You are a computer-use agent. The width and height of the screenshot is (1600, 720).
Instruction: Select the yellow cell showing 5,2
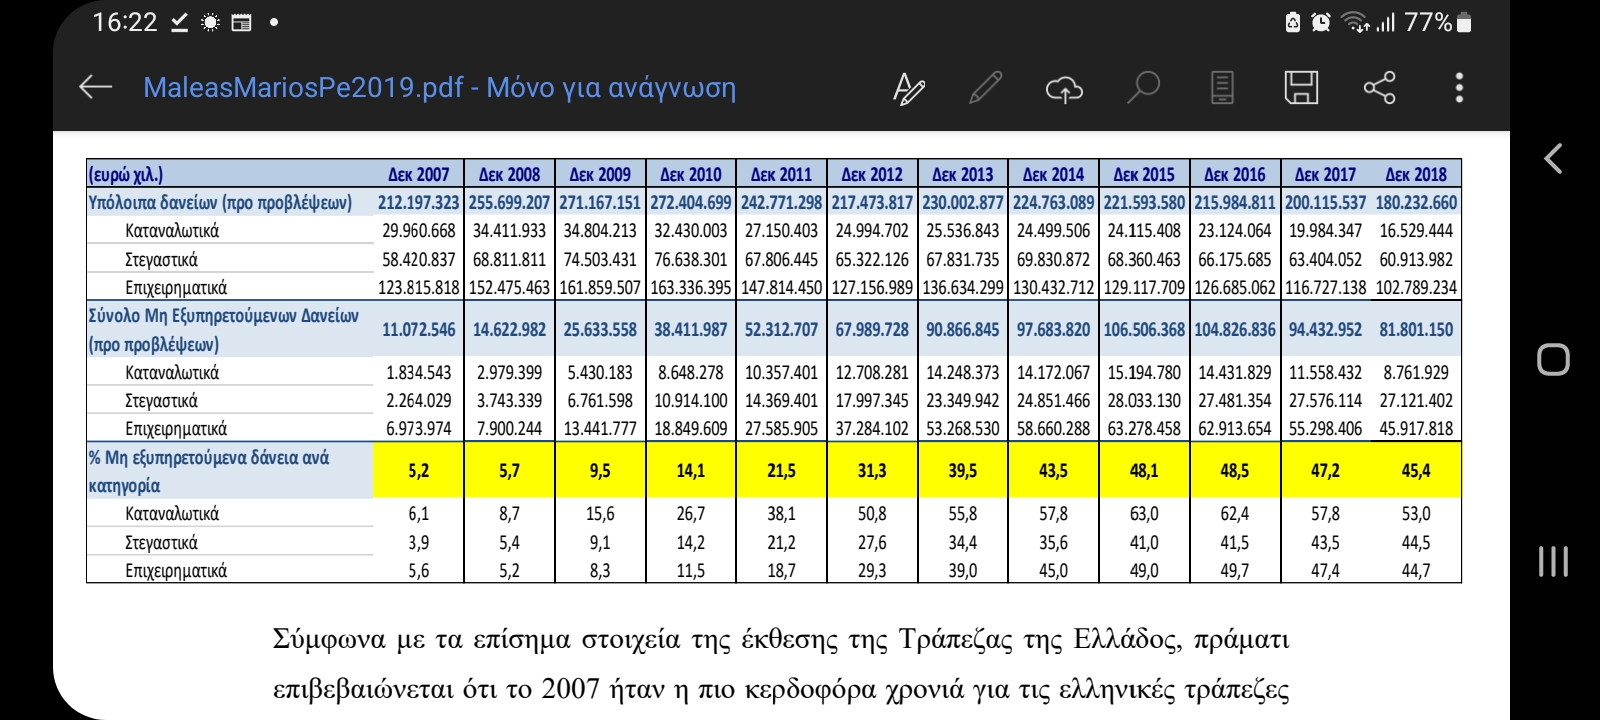(418, 470)
